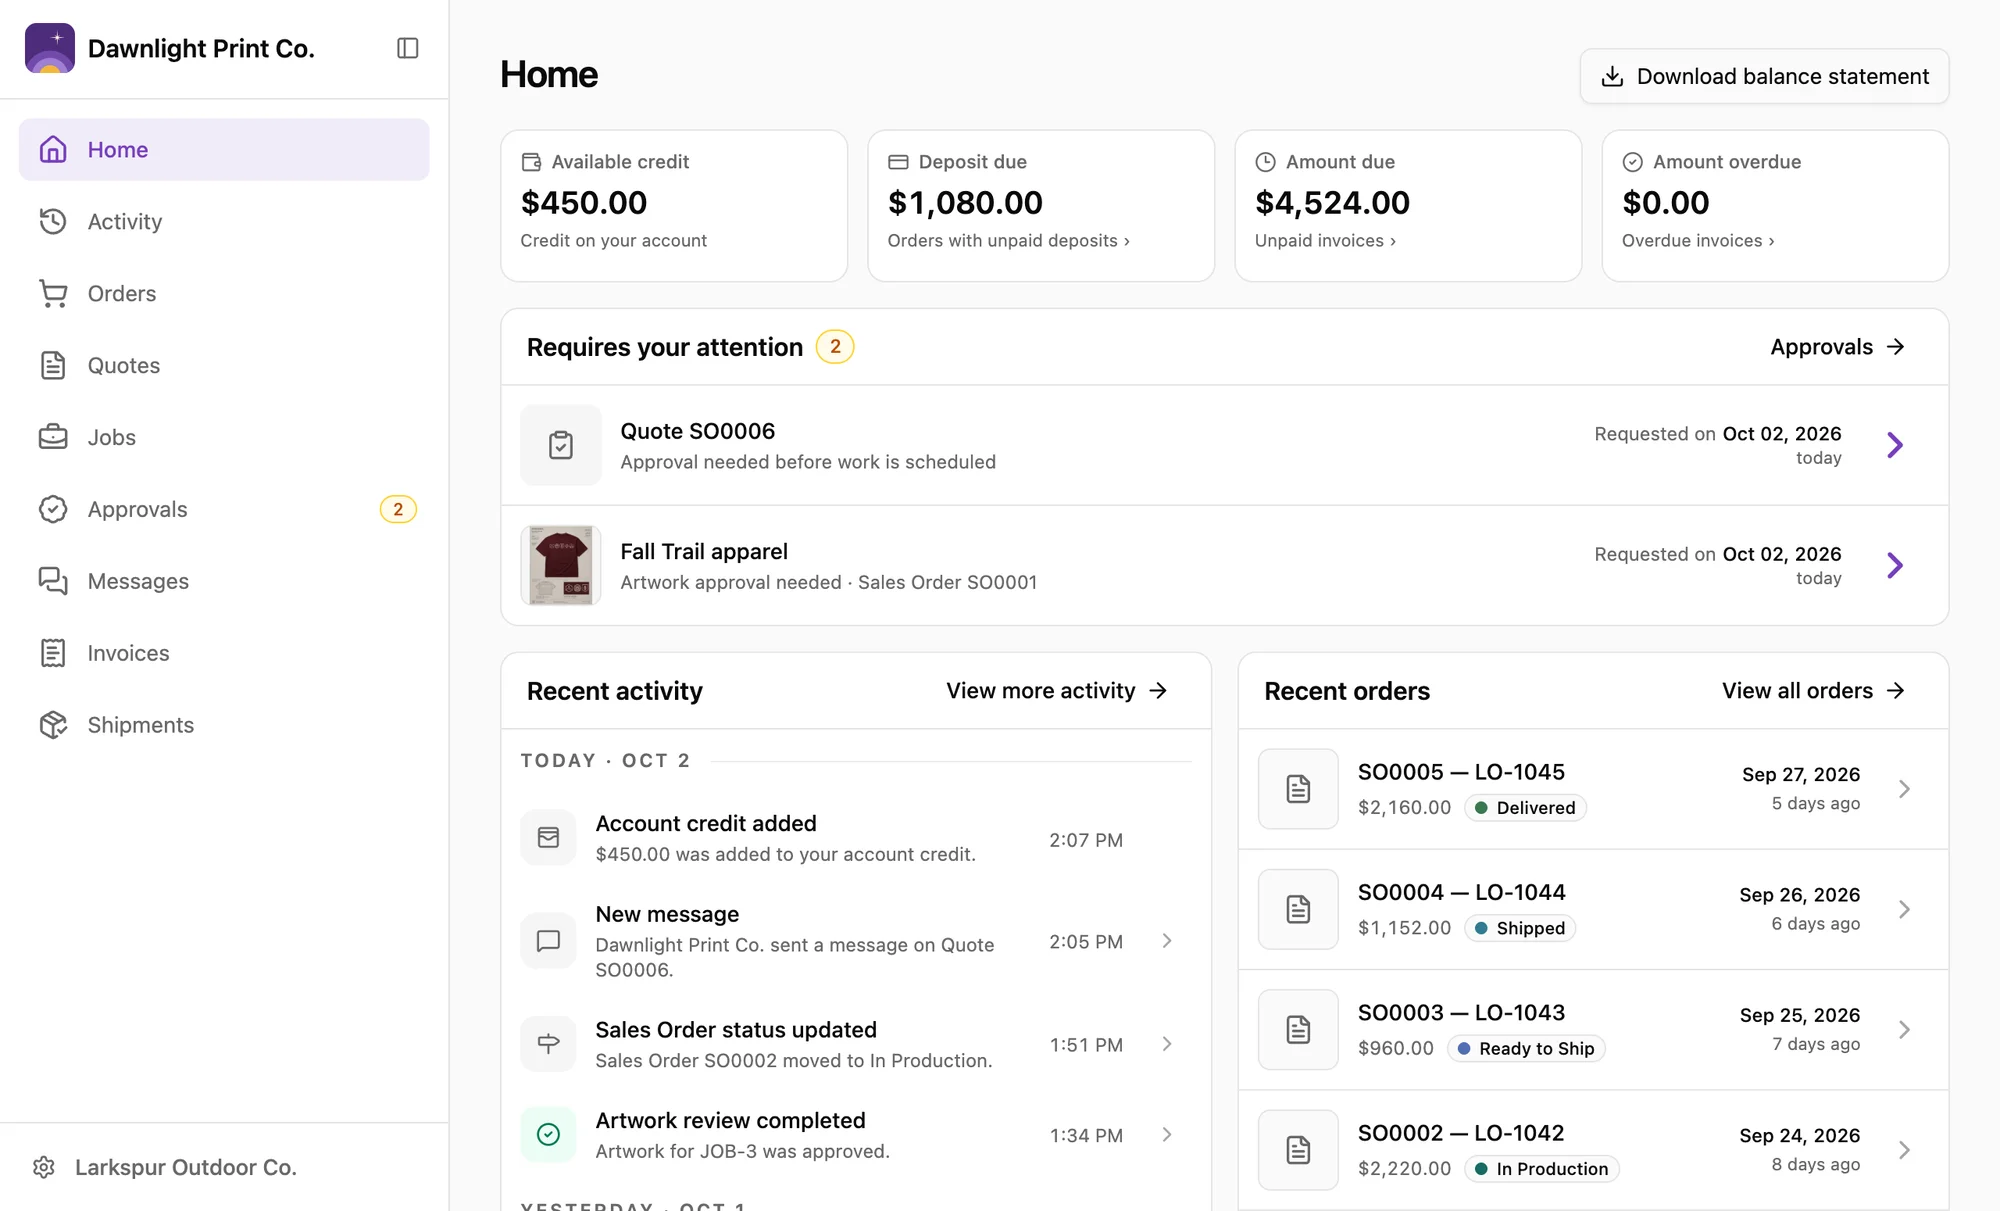The image size is (2000, 1211).
Task: Click the Home house icon in sidebar
Action: tap(53, 149)
